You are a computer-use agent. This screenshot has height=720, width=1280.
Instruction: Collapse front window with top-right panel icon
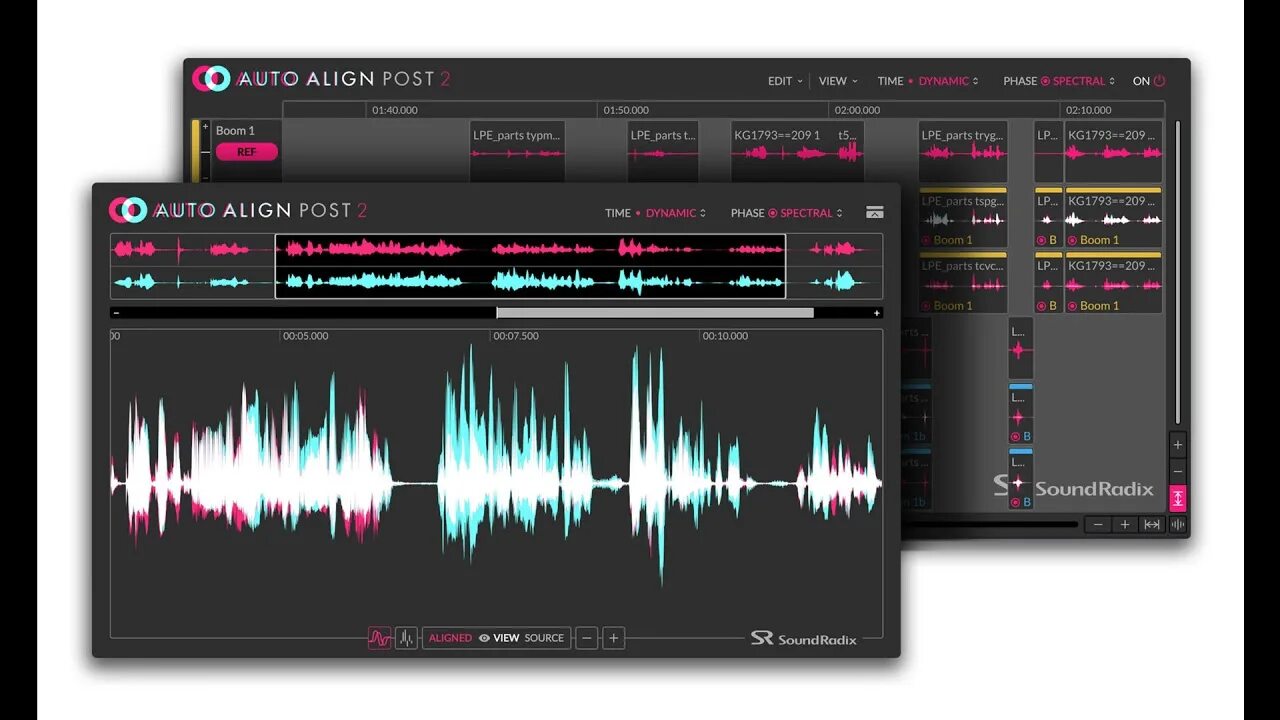pyautogui.click(x=875, y=212)
